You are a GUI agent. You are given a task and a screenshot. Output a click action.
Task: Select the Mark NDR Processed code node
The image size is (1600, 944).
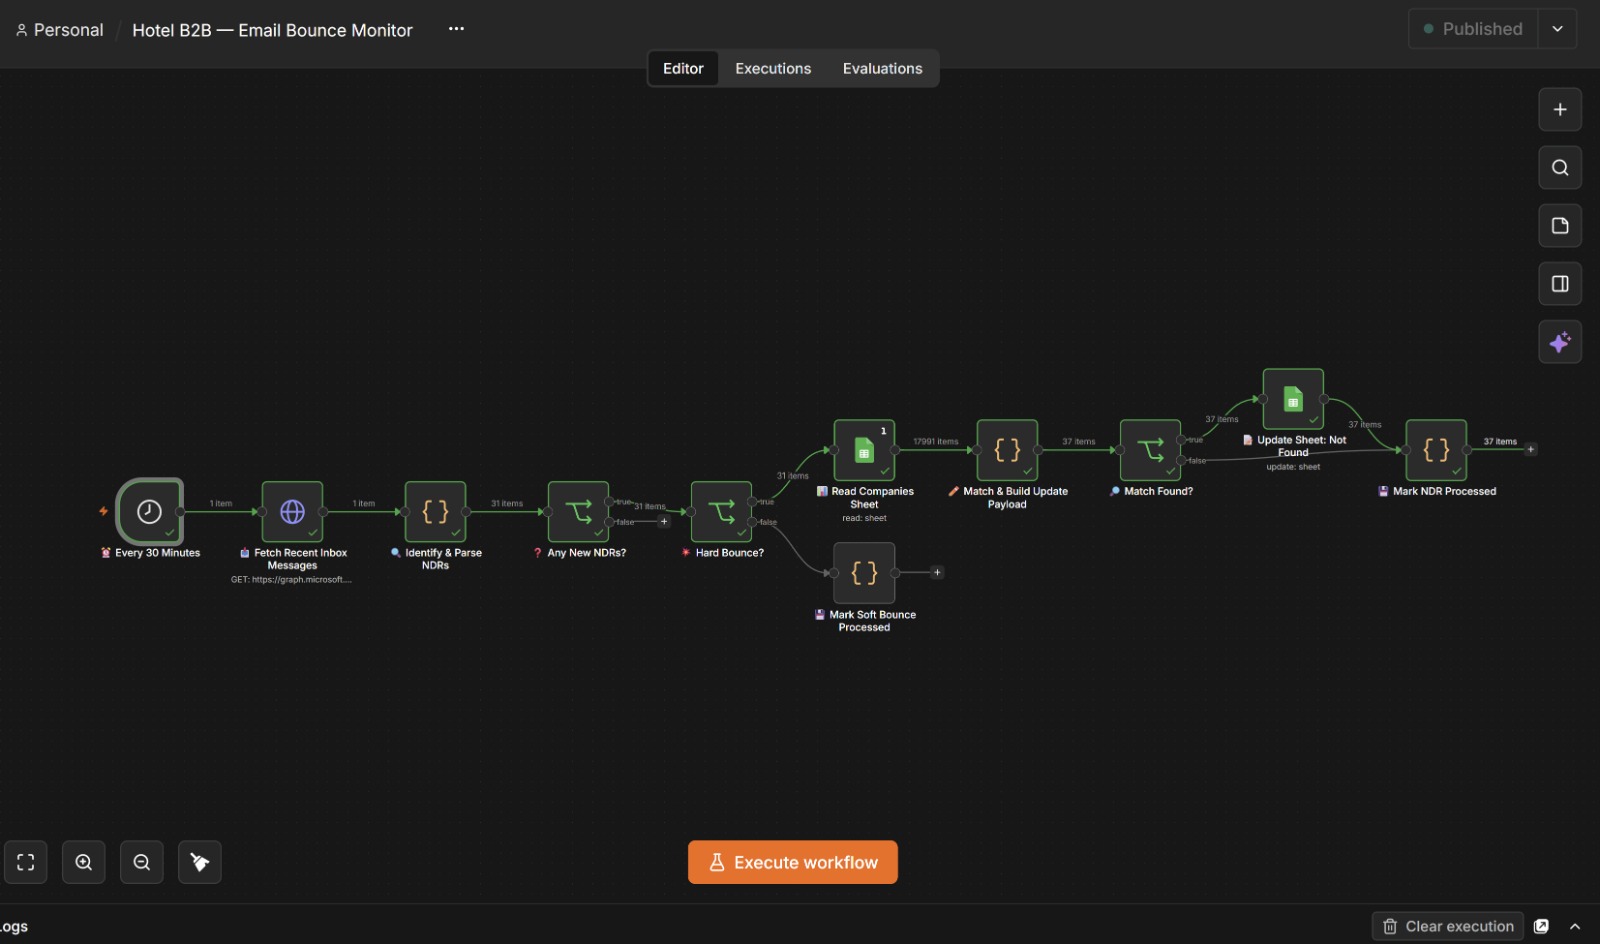[1436, 450]
